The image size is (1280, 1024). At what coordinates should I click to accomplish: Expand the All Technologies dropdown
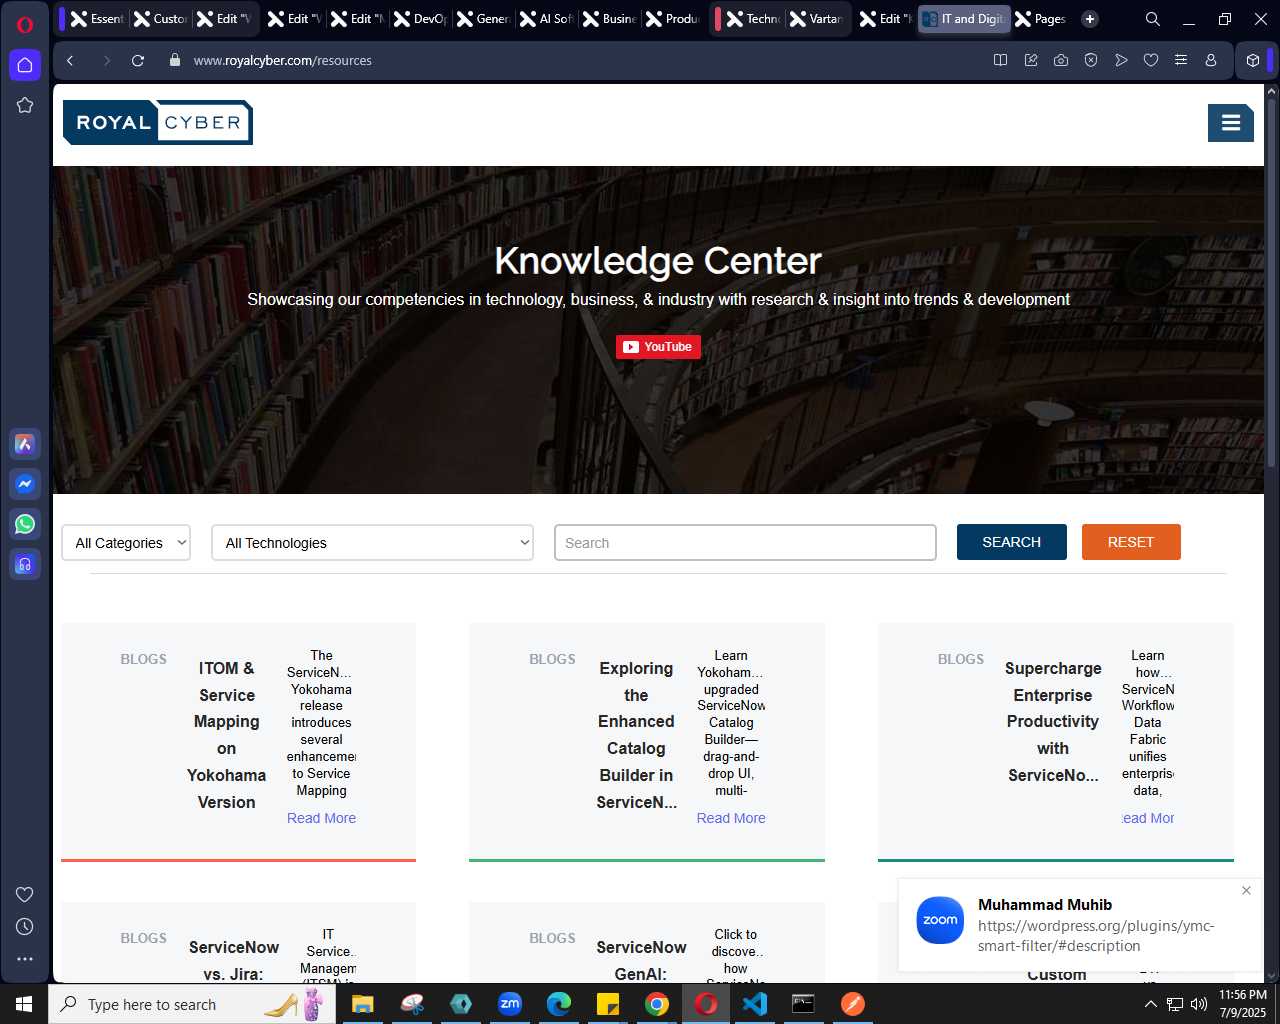click(372, 543)
